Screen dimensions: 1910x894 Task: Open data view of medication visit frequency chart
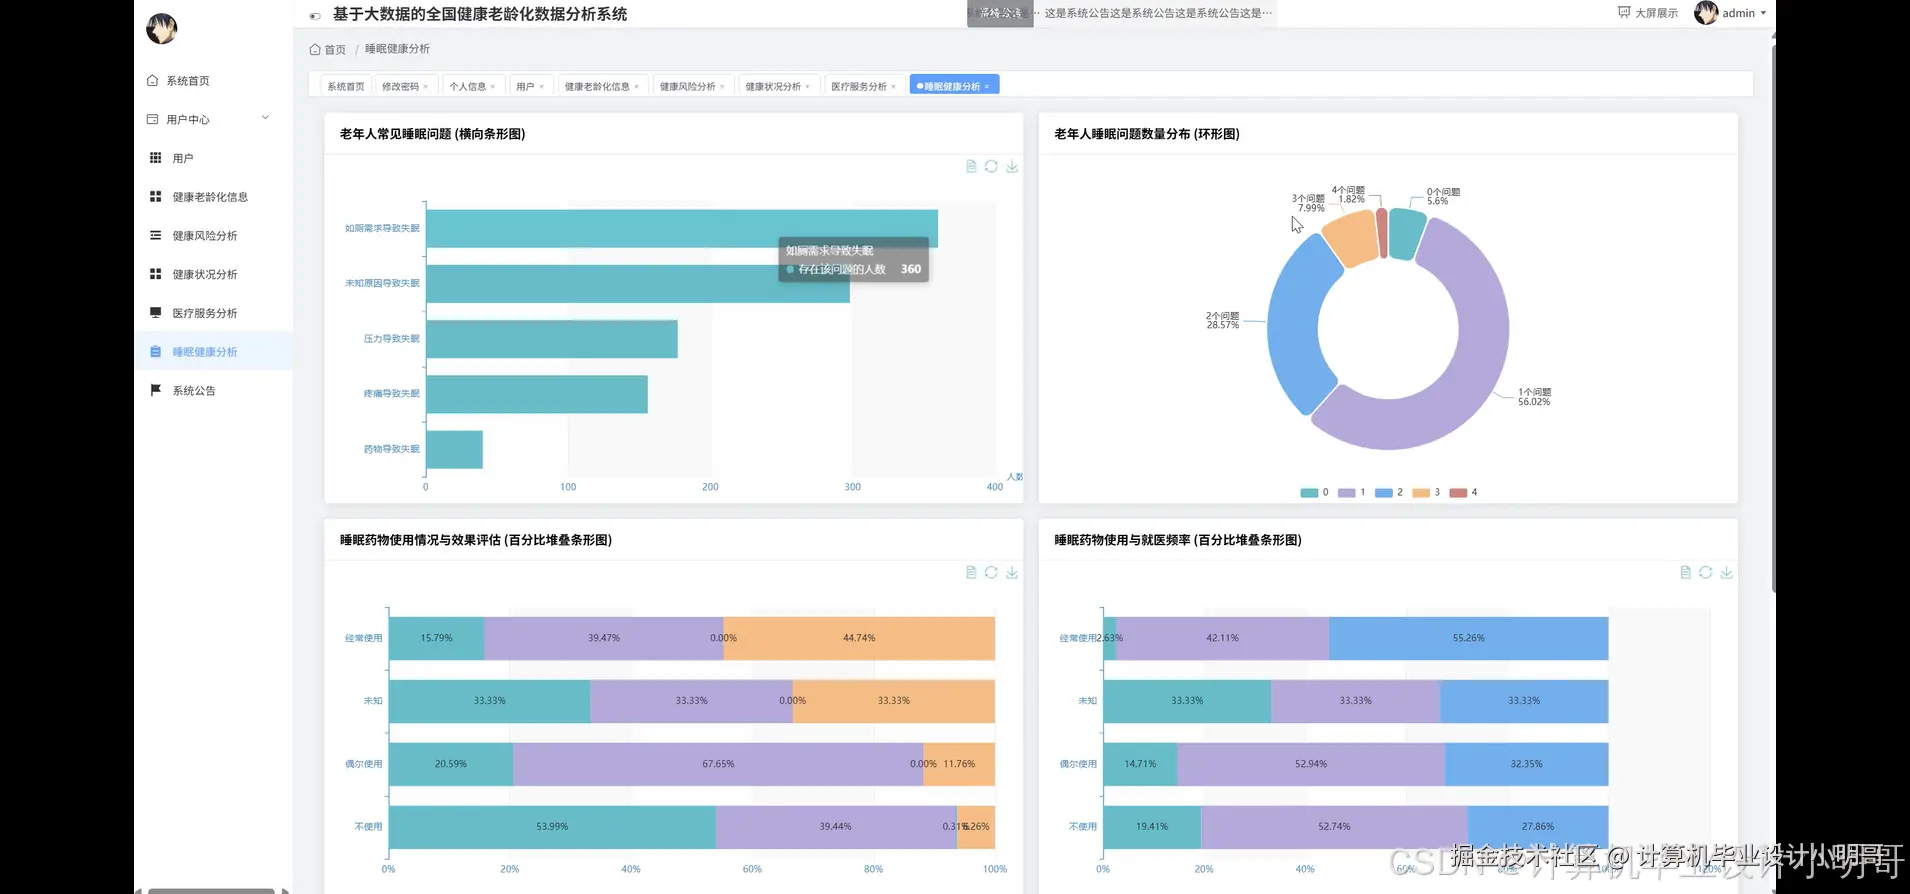pos(1685,572)
